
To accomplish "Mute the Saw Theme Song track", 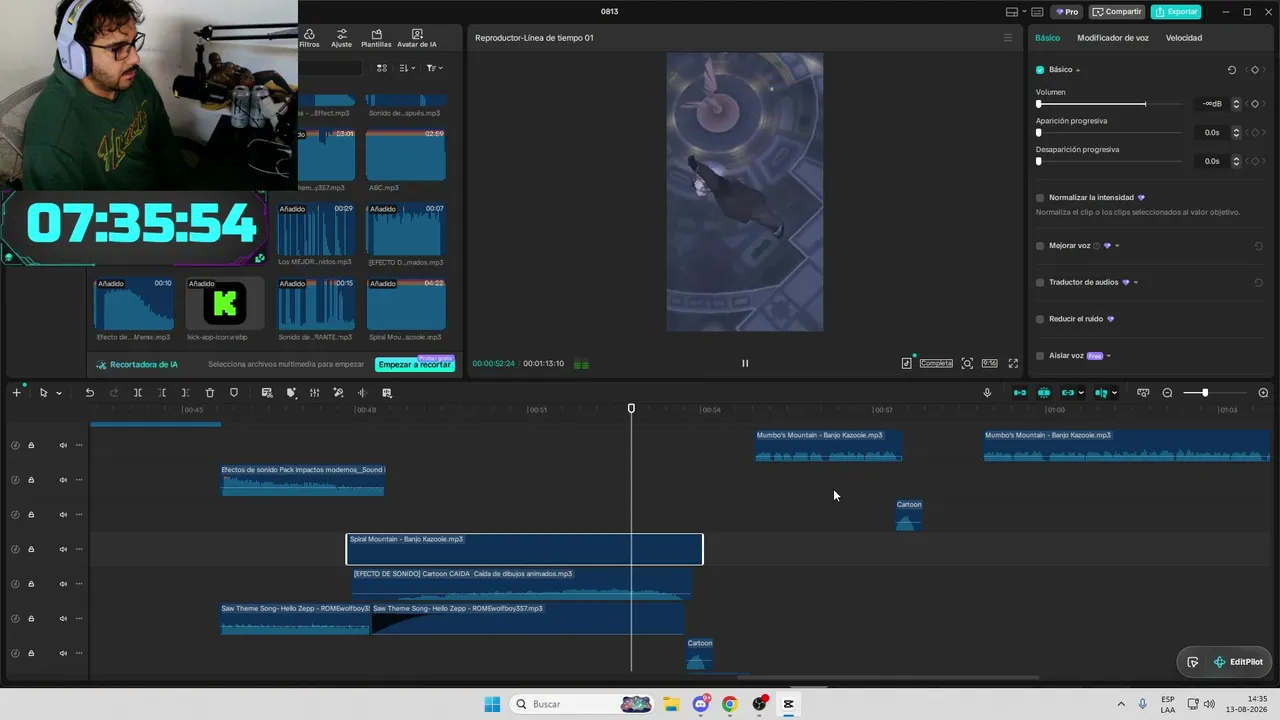I will tap(63, 618).
